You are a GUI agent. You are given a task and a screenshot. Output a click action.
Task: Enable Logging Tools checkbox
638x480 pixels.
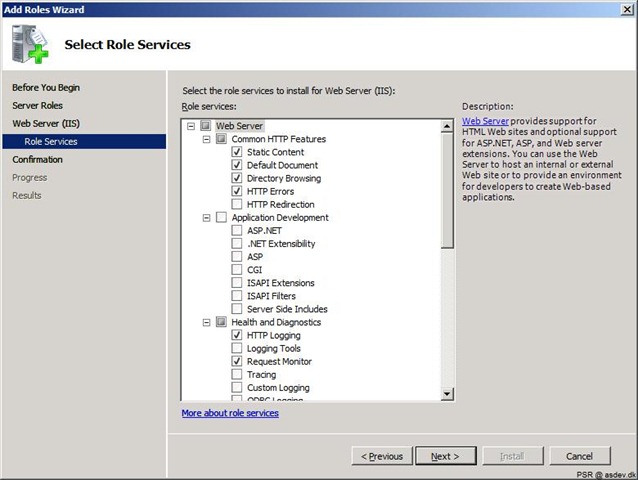point(237,348)
